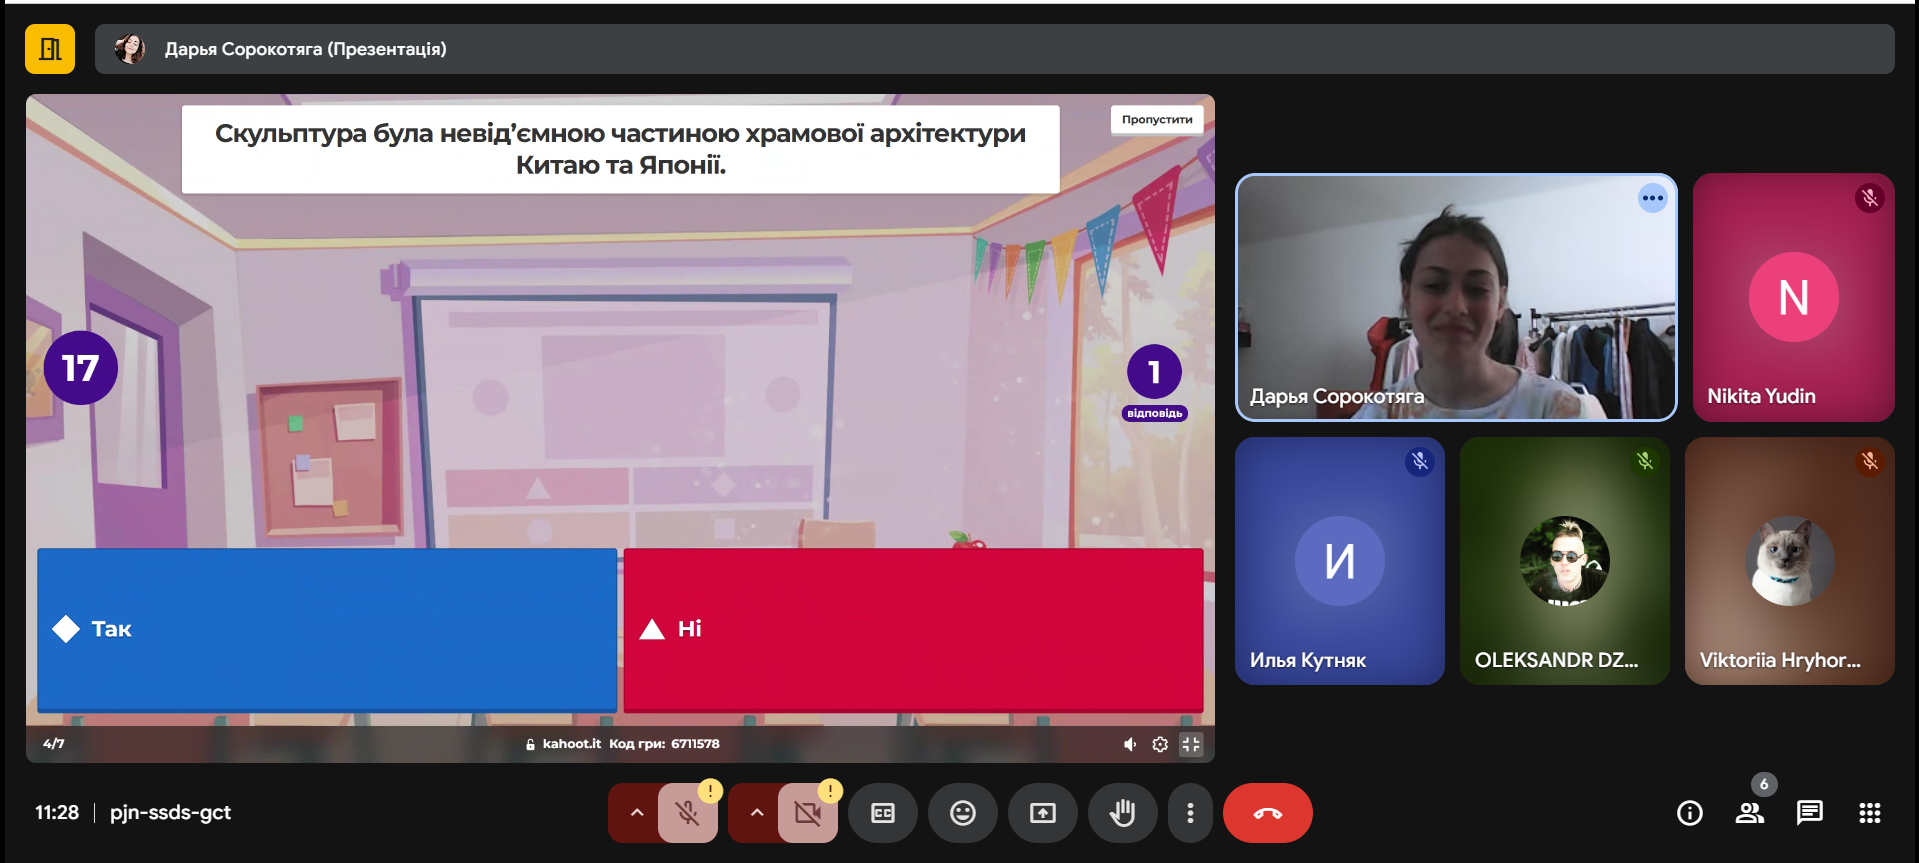Image resolution: width=1919 pixels, height=863 pixels.
Task: Click the microphone warning badge
Action: [x=710, y=791]
